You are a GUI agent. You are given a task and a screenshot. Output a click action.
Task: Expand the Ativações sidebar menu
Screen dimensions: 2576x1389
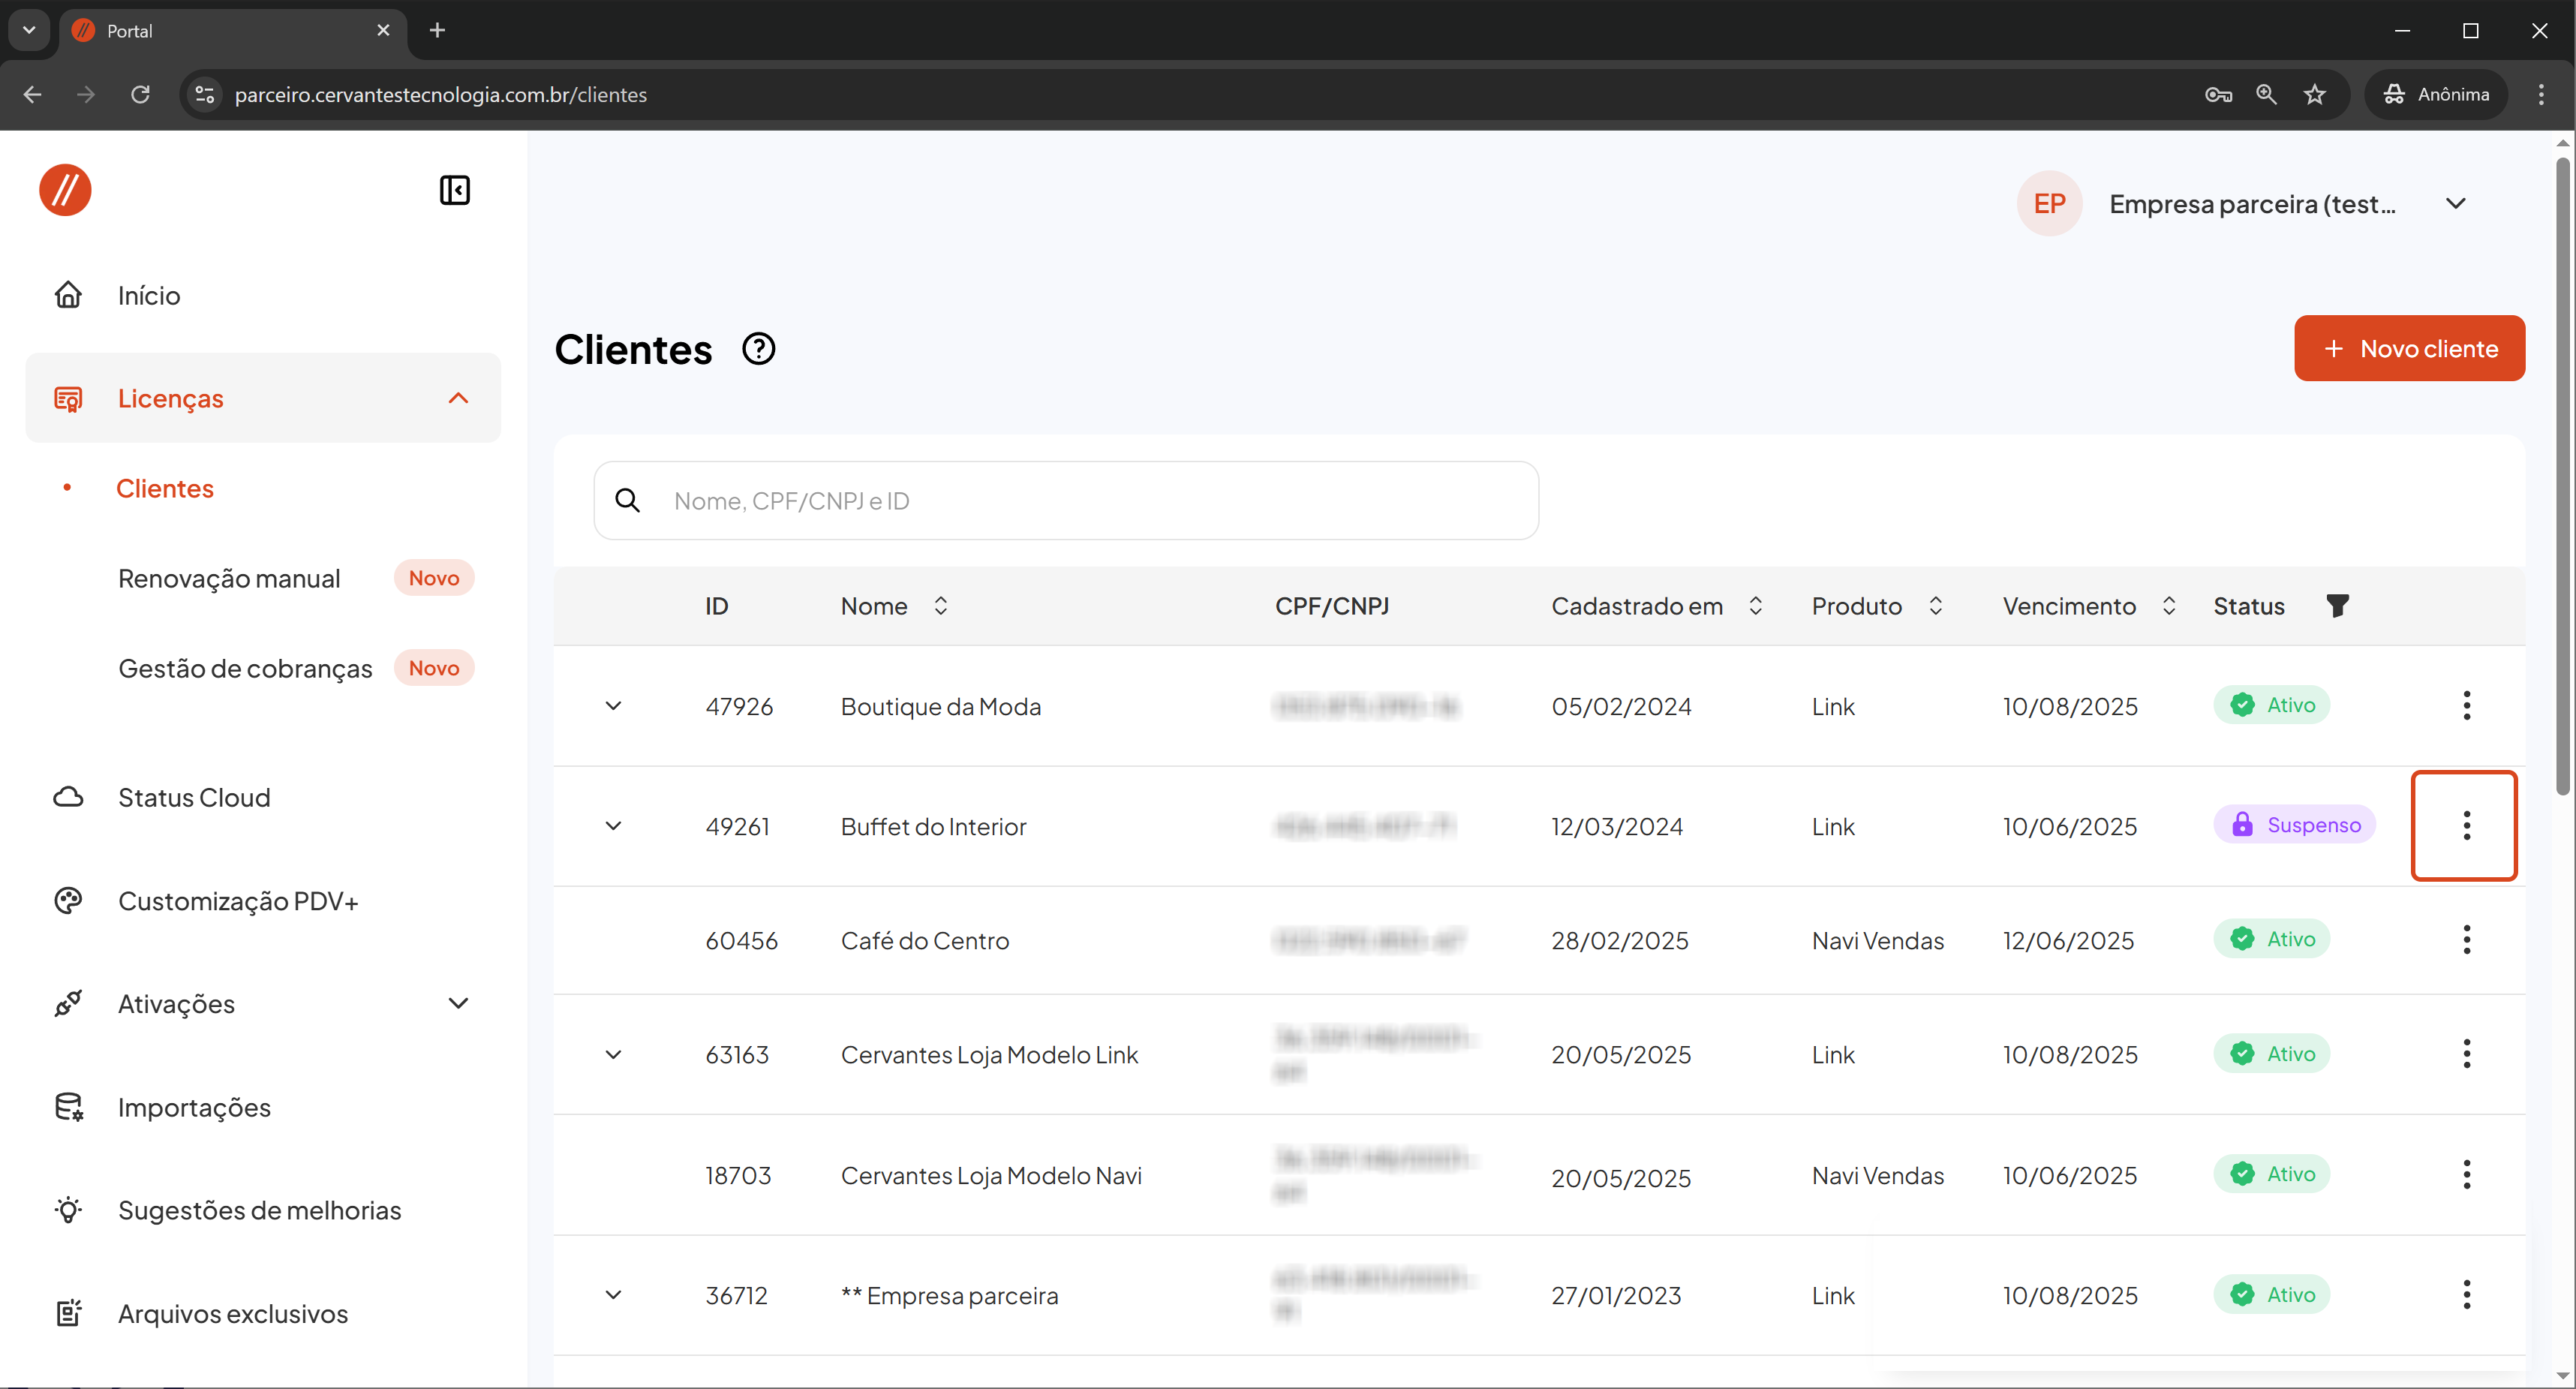pyautogui.click(x=458, y=1003)
